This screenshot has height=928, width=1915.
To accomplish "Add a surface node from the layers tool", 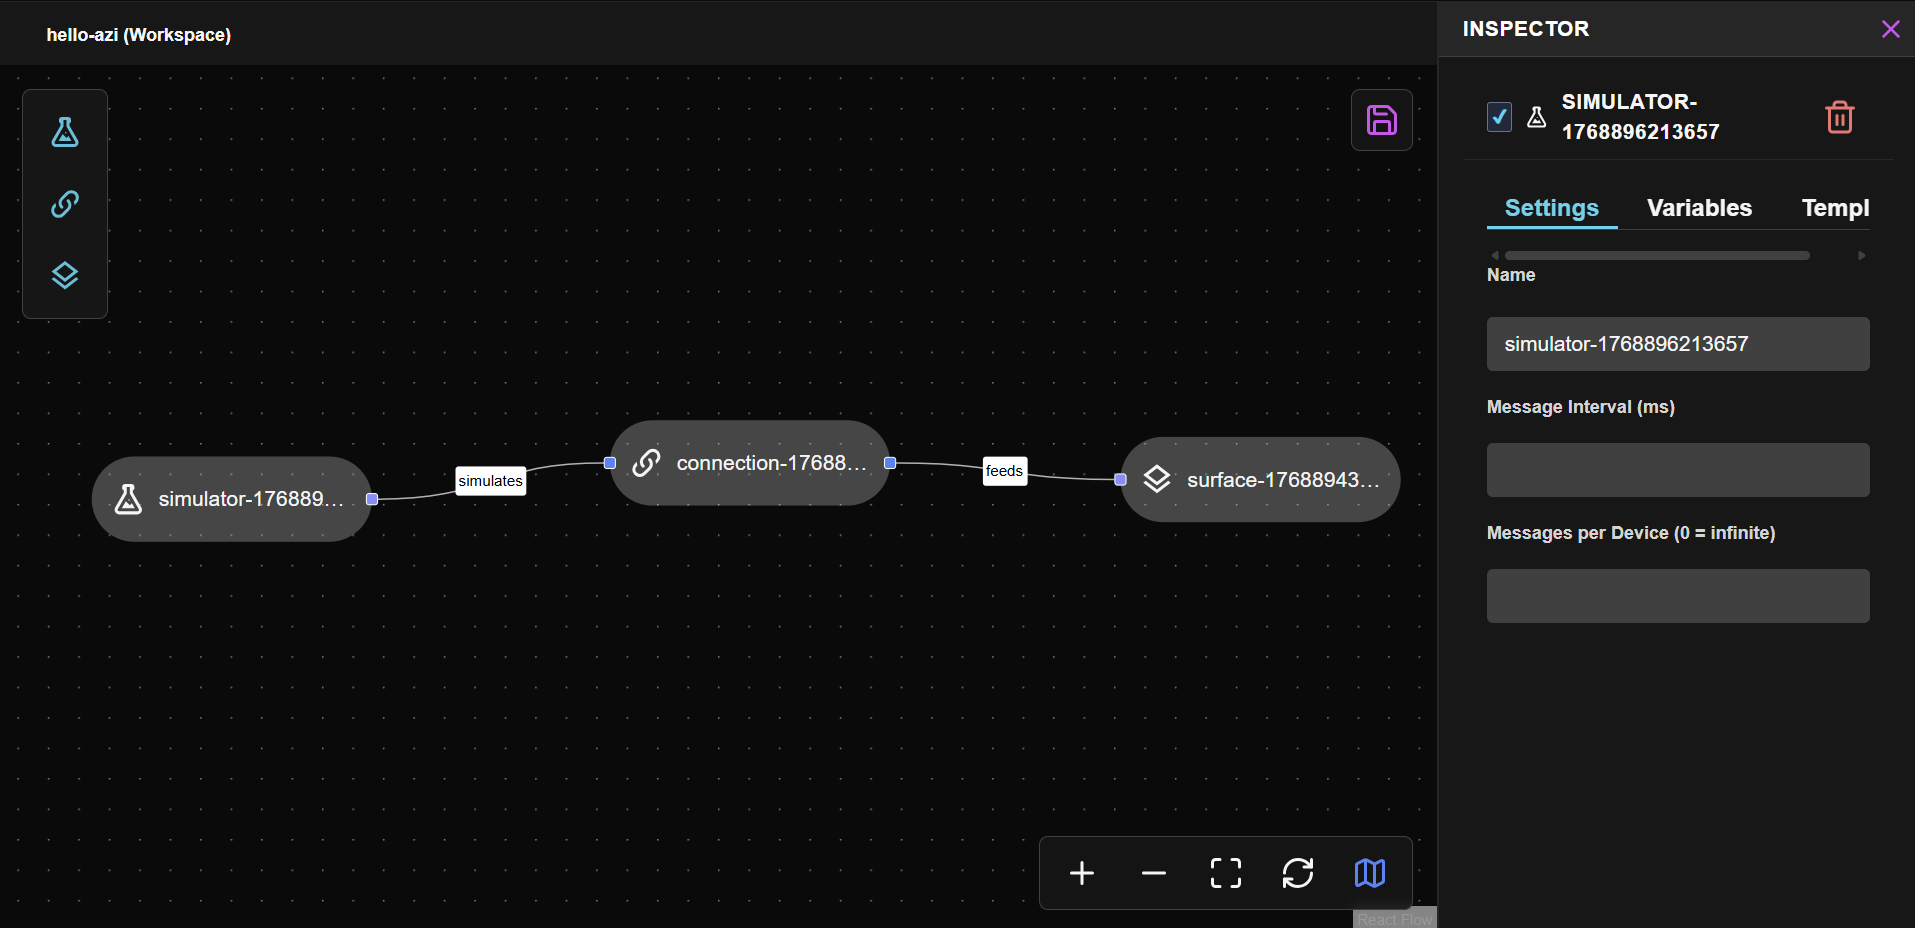I will [65, 275].
